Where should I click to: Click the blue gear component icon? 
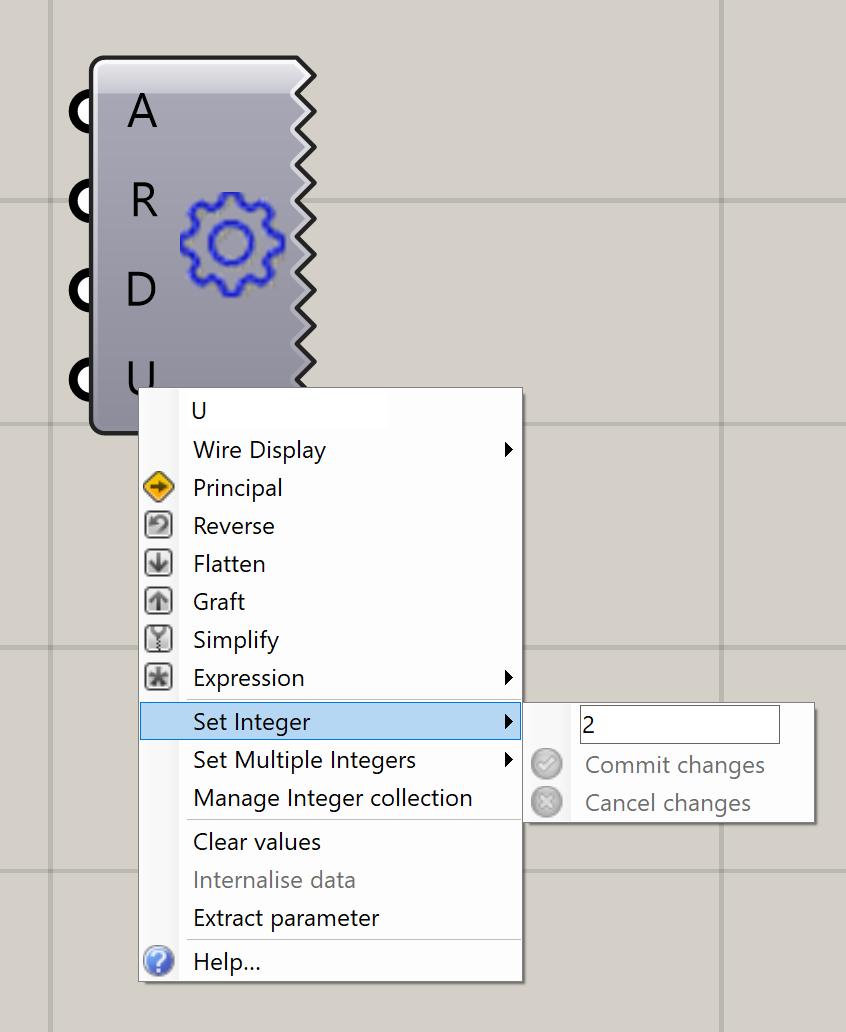point(232,243)
